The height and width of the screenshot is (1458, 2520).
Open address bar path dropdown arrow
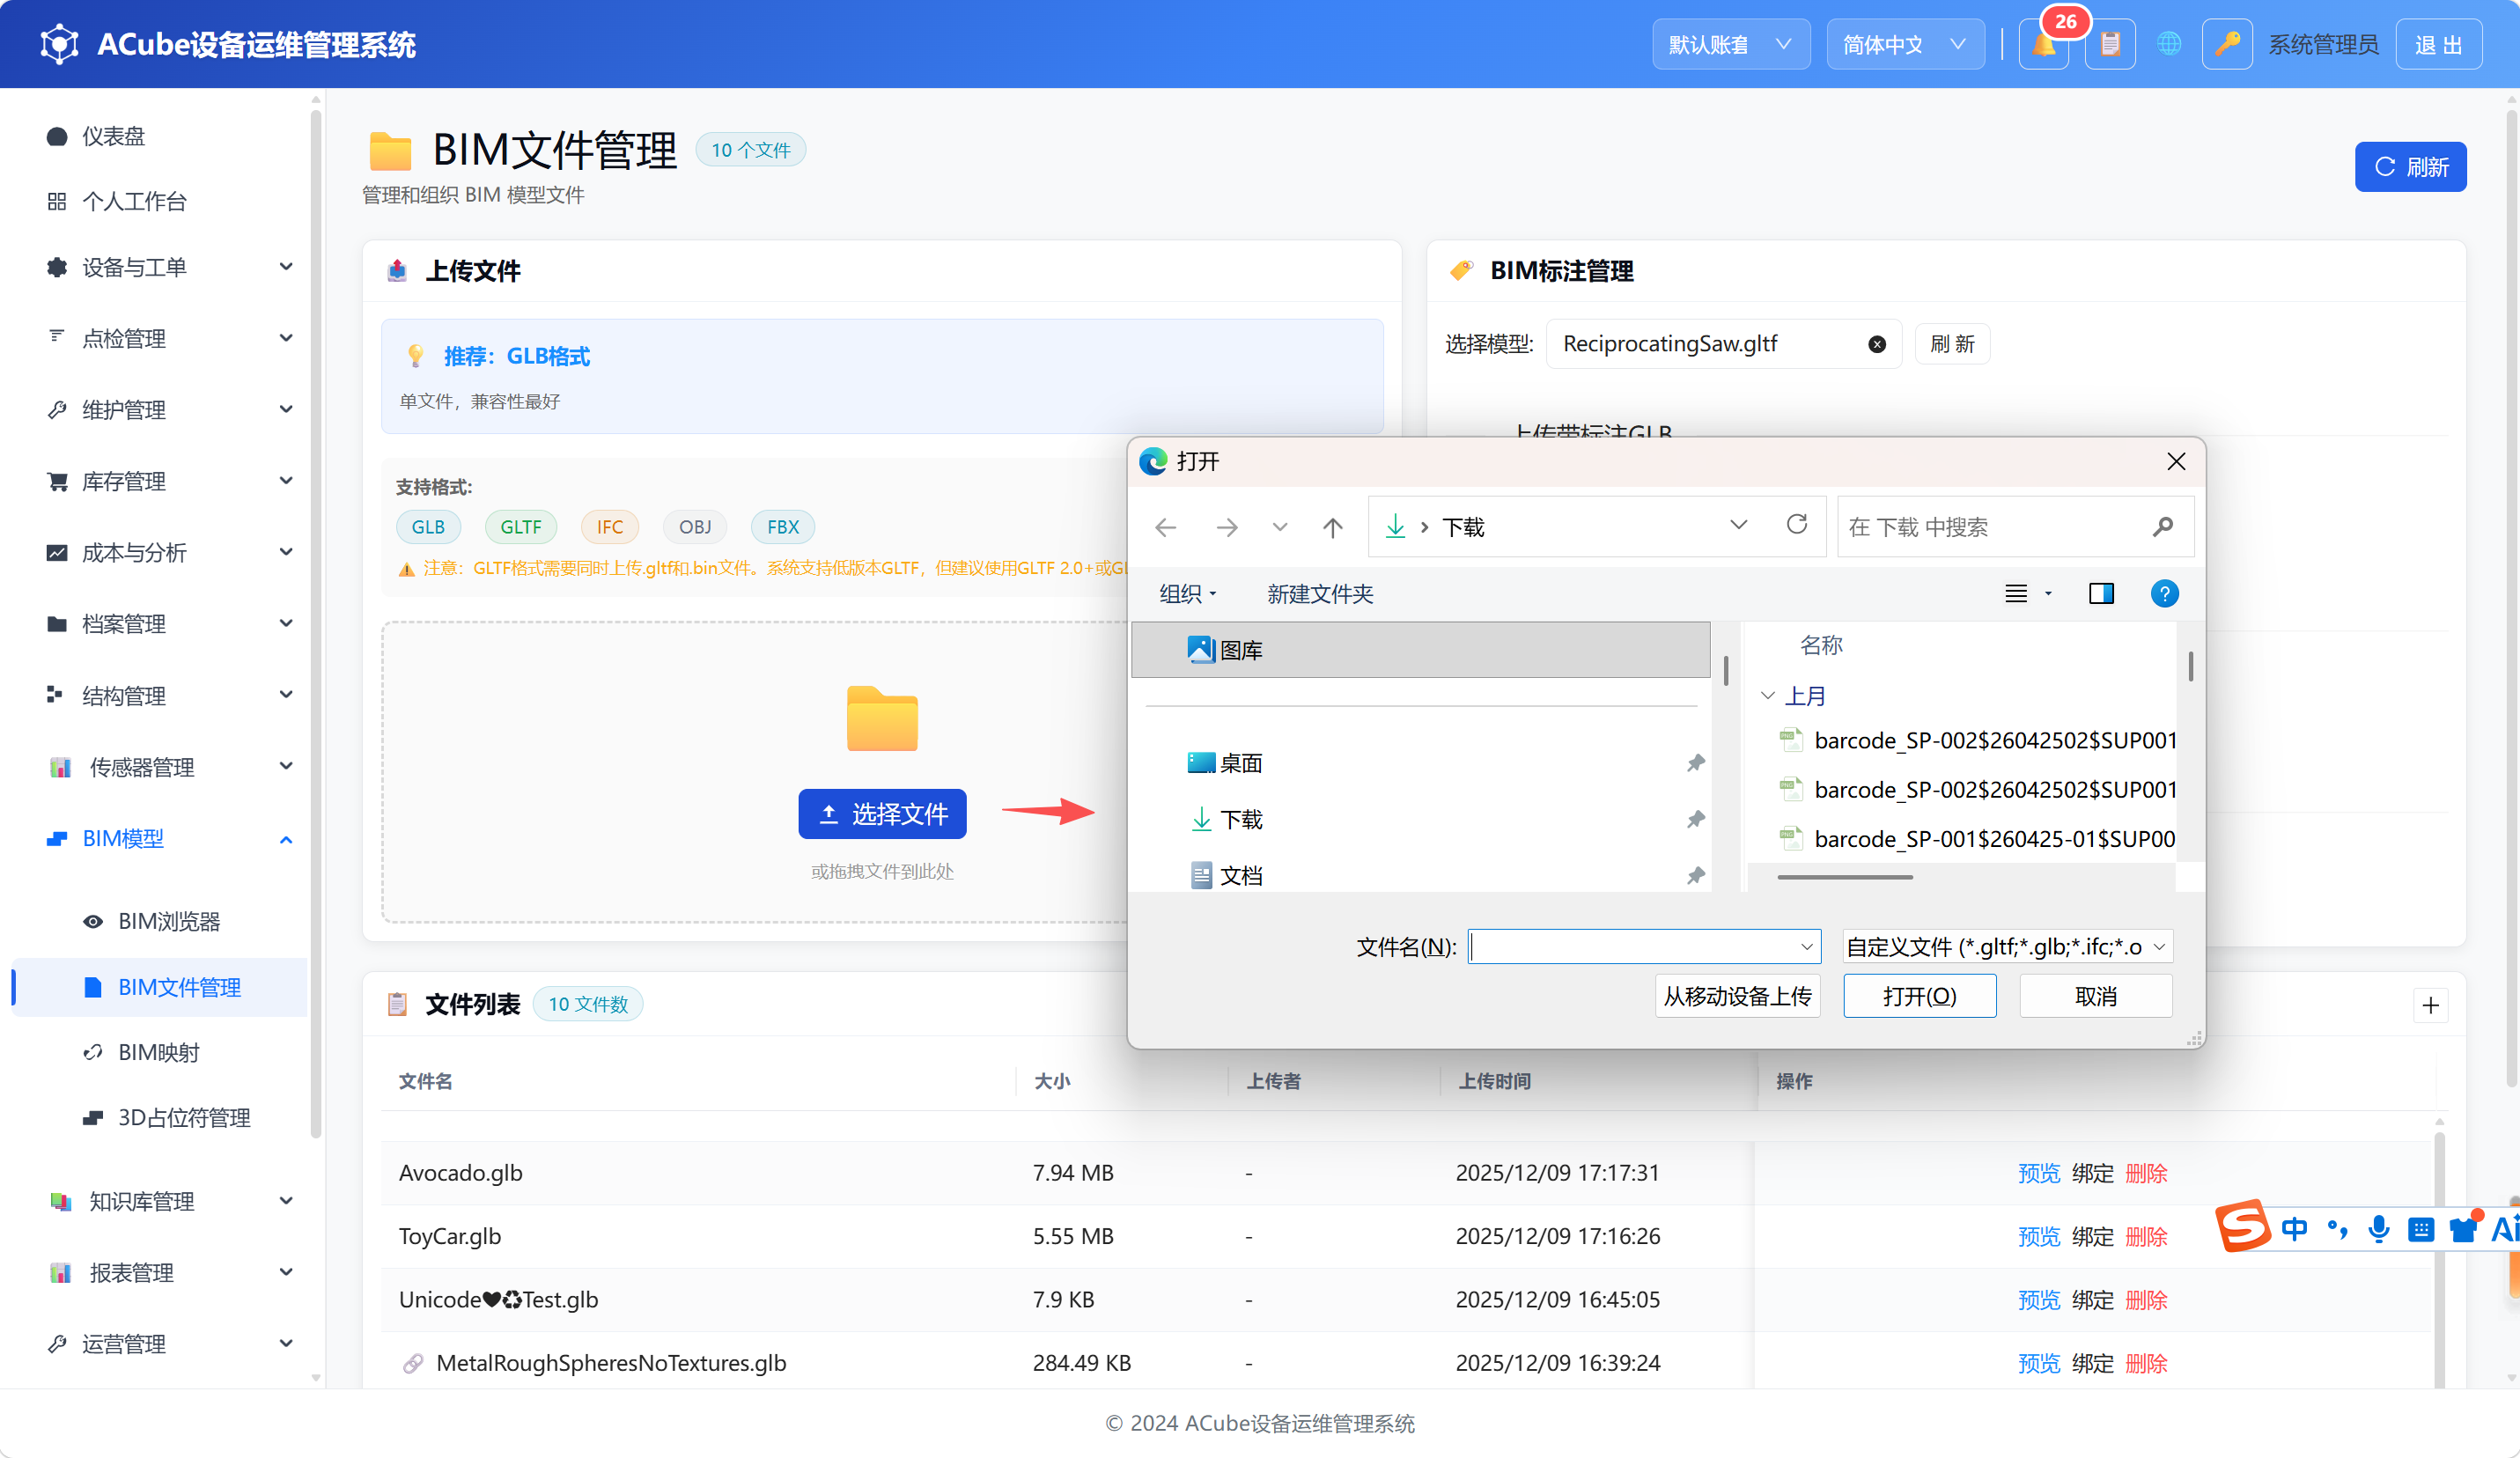click(1738, 525)
